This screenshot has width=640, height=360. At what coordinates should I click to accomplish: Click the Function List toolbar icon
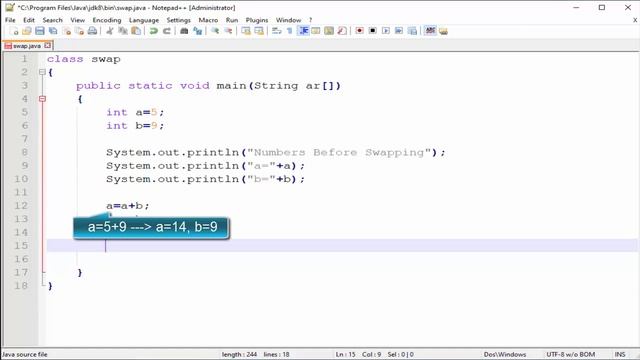pyautogui.click(x=342, y=31)
